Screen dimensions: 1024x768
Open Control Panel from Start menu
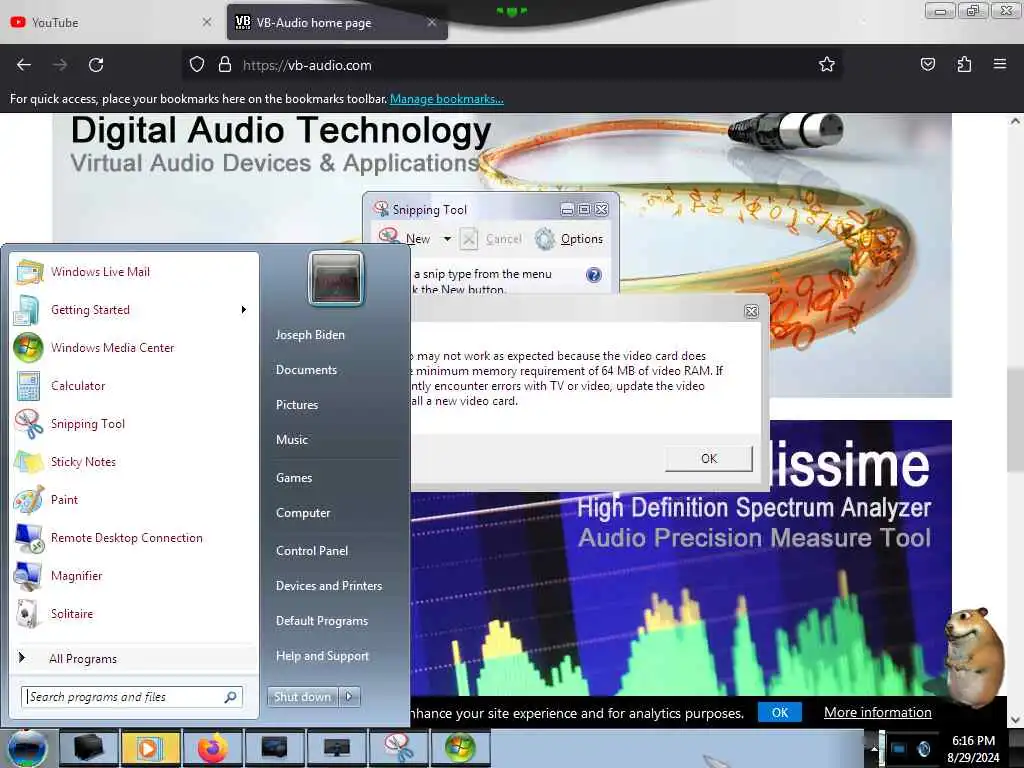click(x=312, y=551)
